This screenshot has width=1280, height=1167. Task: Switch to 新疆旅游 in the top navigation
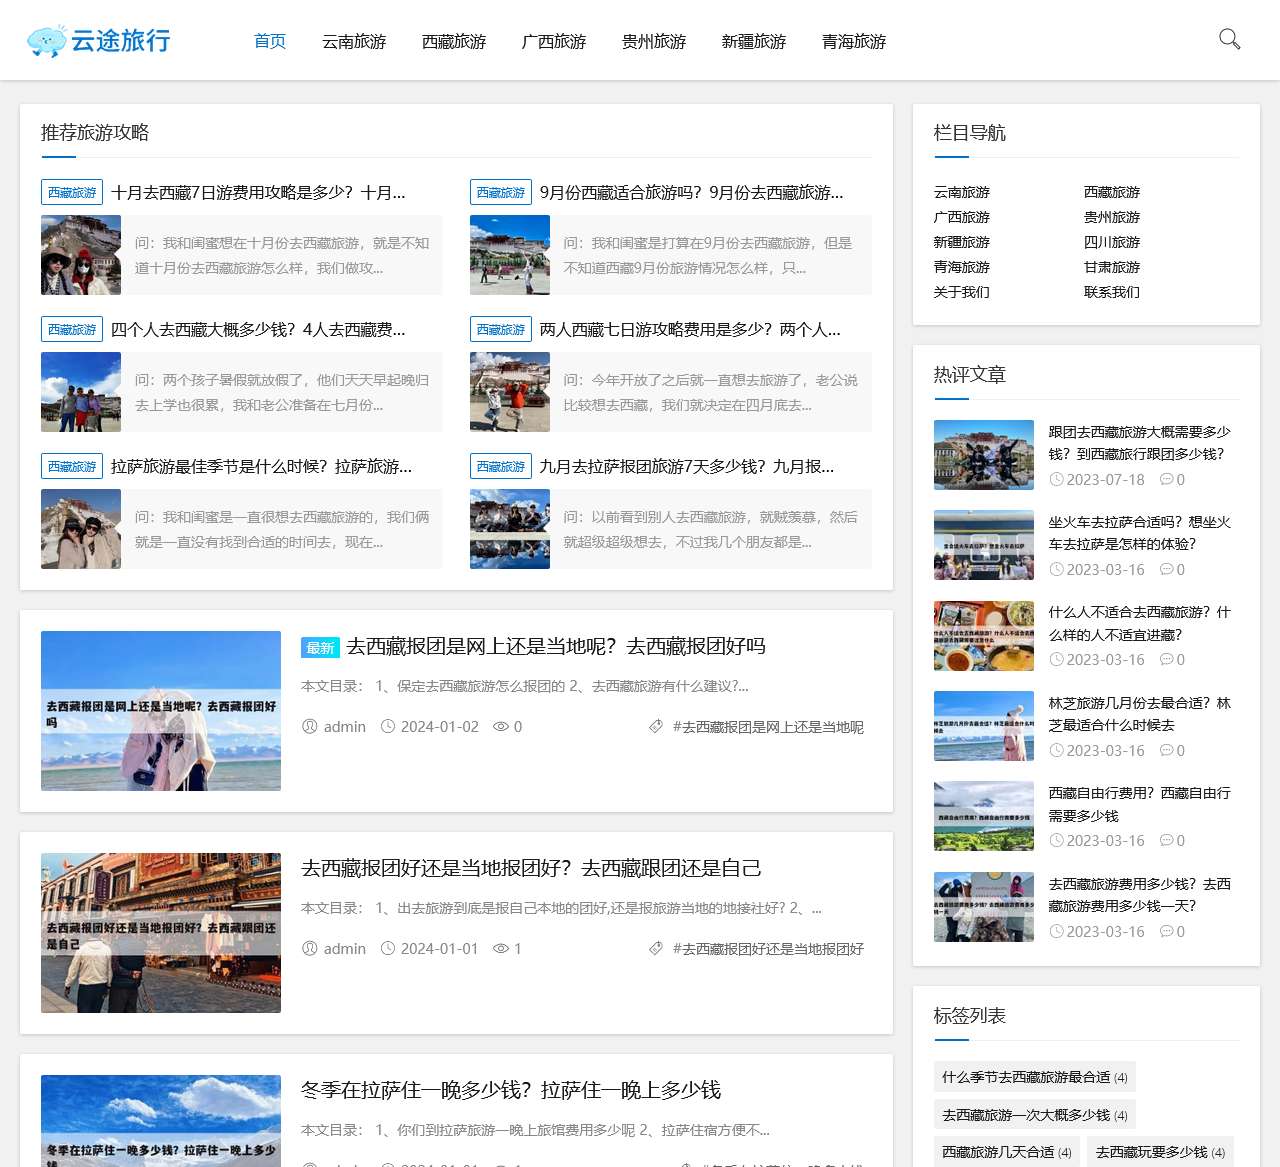click(754, 42)
